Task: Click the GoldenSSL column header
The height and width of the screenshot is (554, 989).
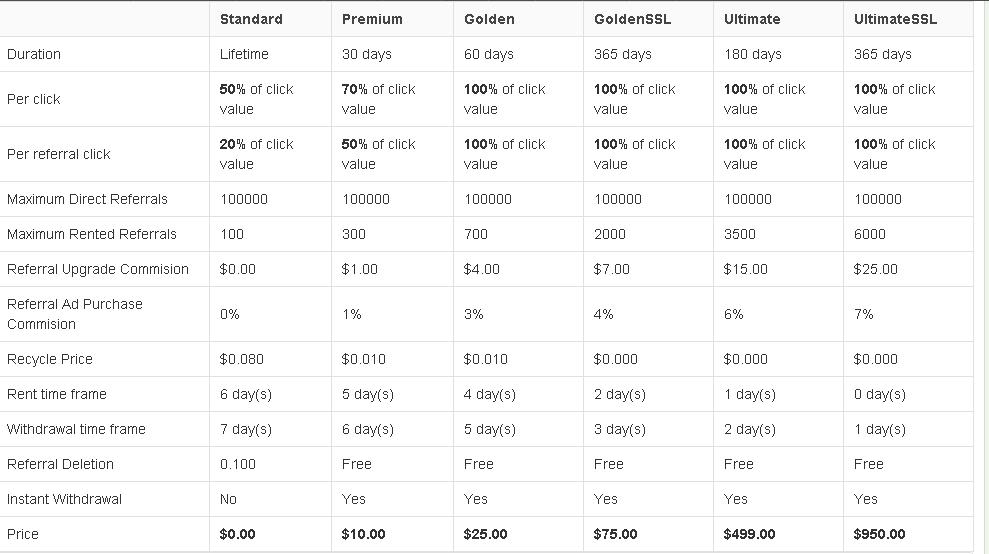Action: pyautogui.click(x=632, y=19)
